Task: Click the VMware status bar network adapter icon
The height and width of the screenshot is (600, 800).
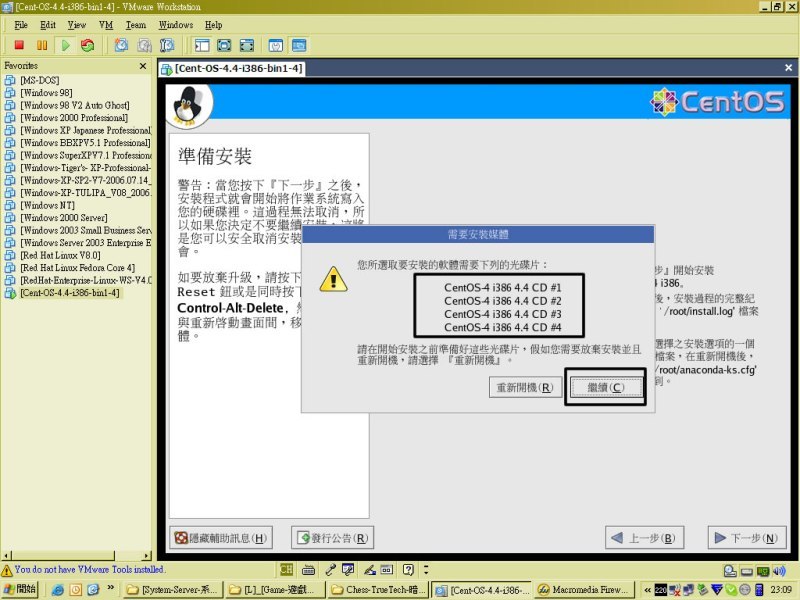Action: pyautogui.click(x=763, y=571)
